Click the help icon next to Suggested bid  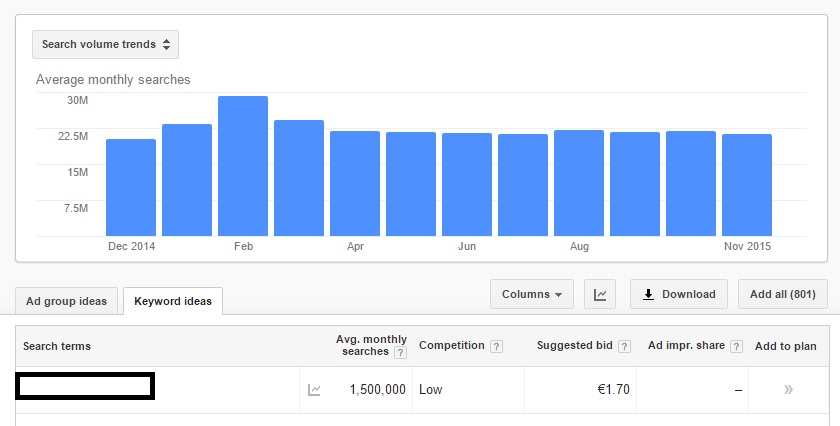(625, 347)
